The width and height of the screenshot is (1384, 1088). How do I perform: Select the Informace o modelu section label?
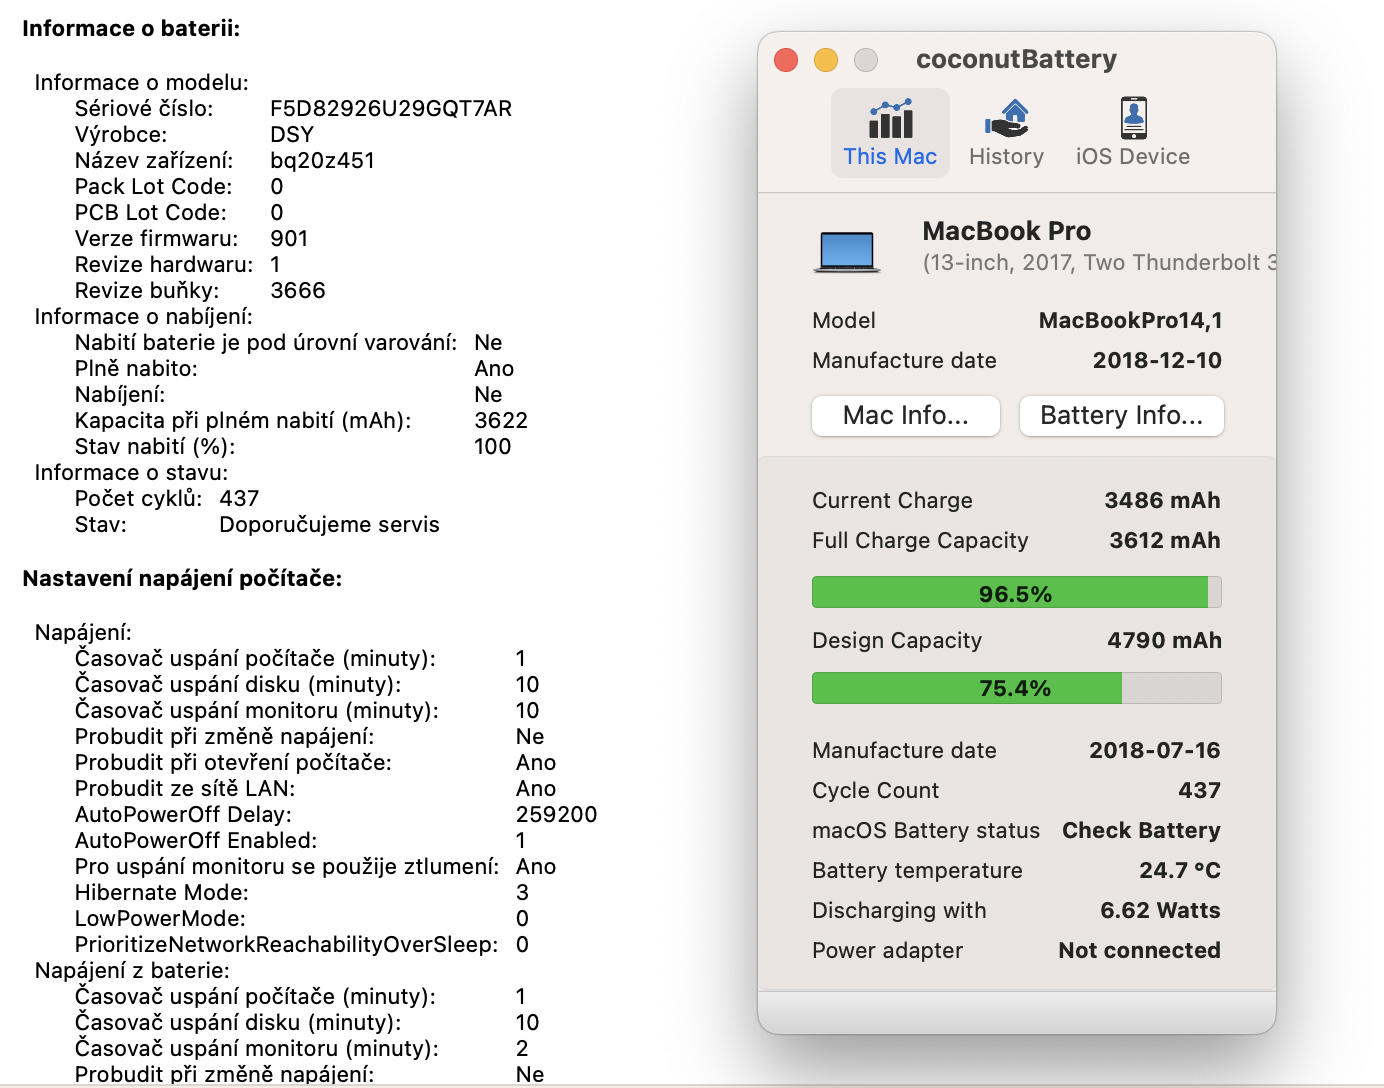click(x=141, y=82)
